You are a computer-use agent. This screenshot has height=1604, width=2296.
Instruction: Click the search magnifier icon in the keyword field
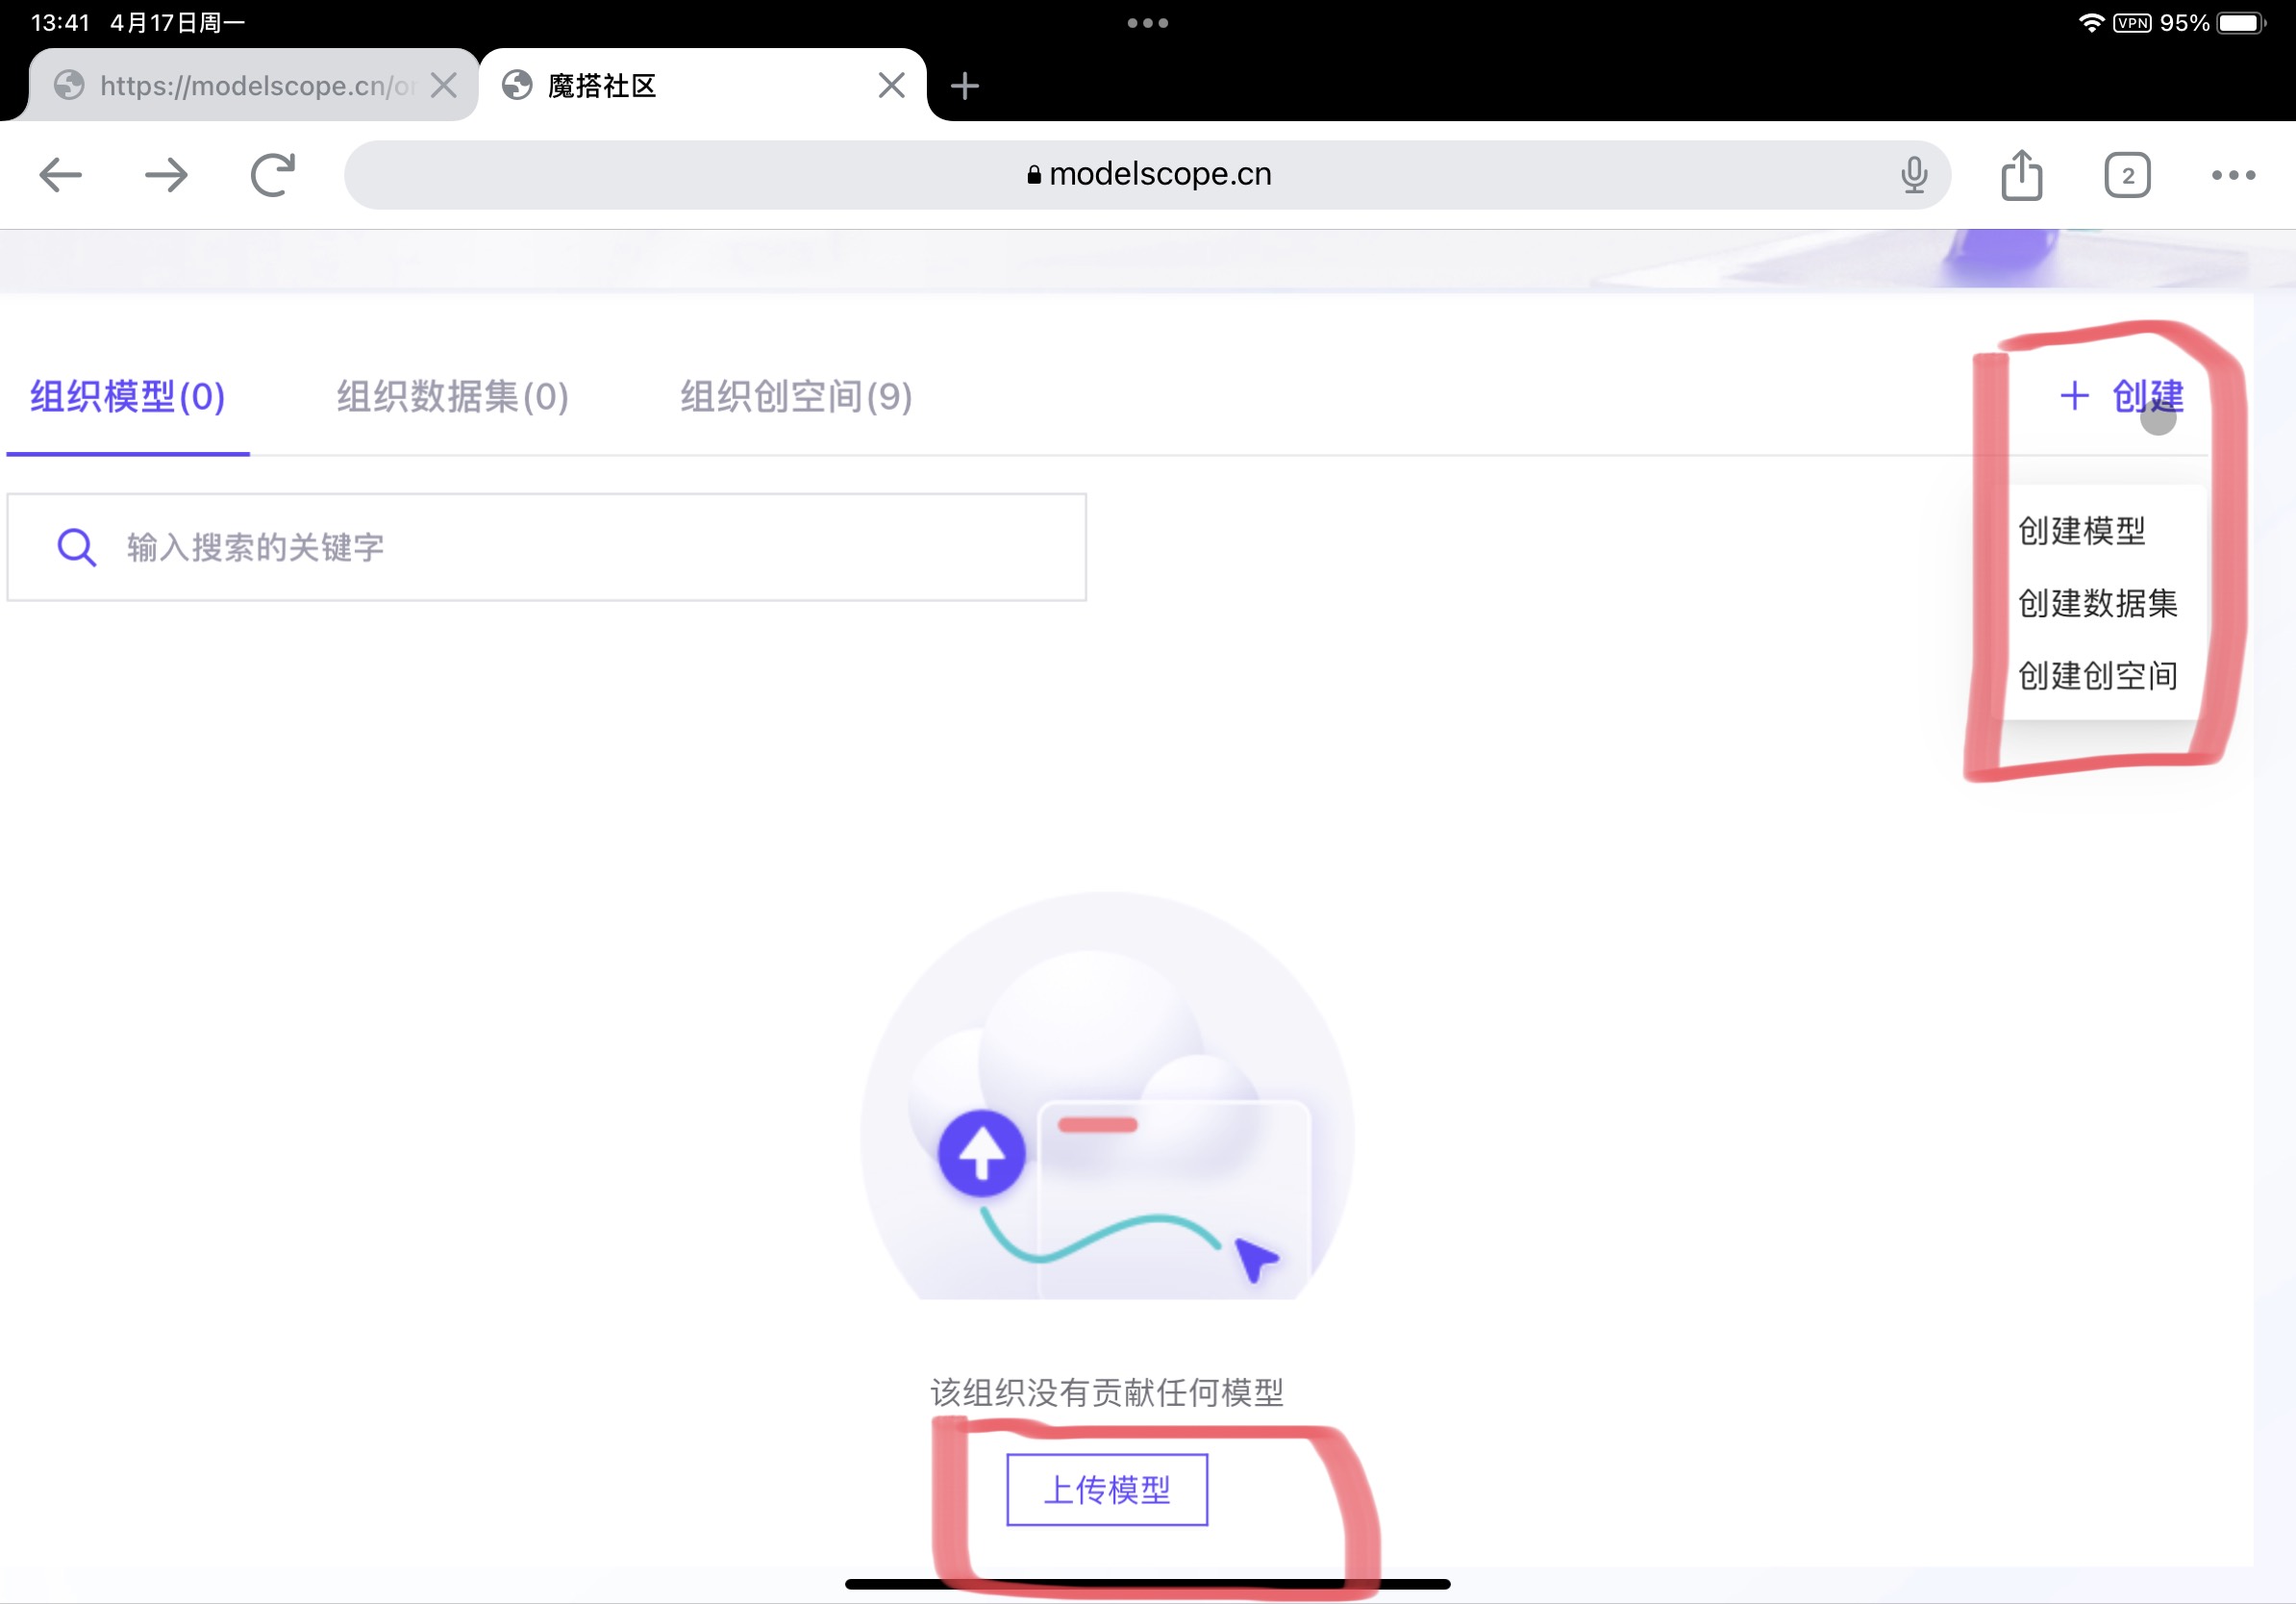[x=75, y=547]
